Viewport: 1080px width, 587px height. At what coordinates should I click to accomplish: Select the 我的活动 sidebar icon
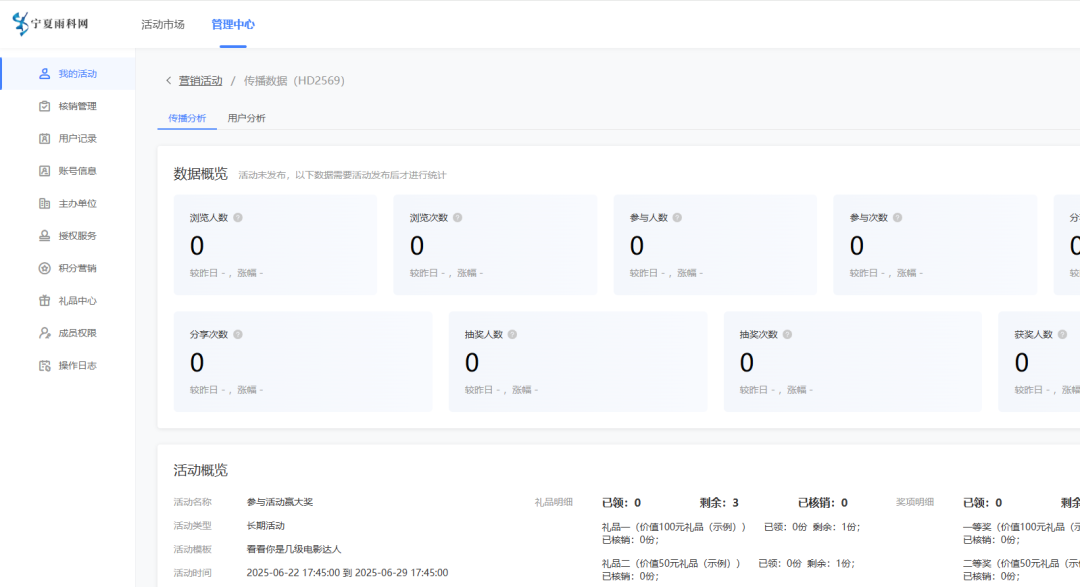pos(45,74)
